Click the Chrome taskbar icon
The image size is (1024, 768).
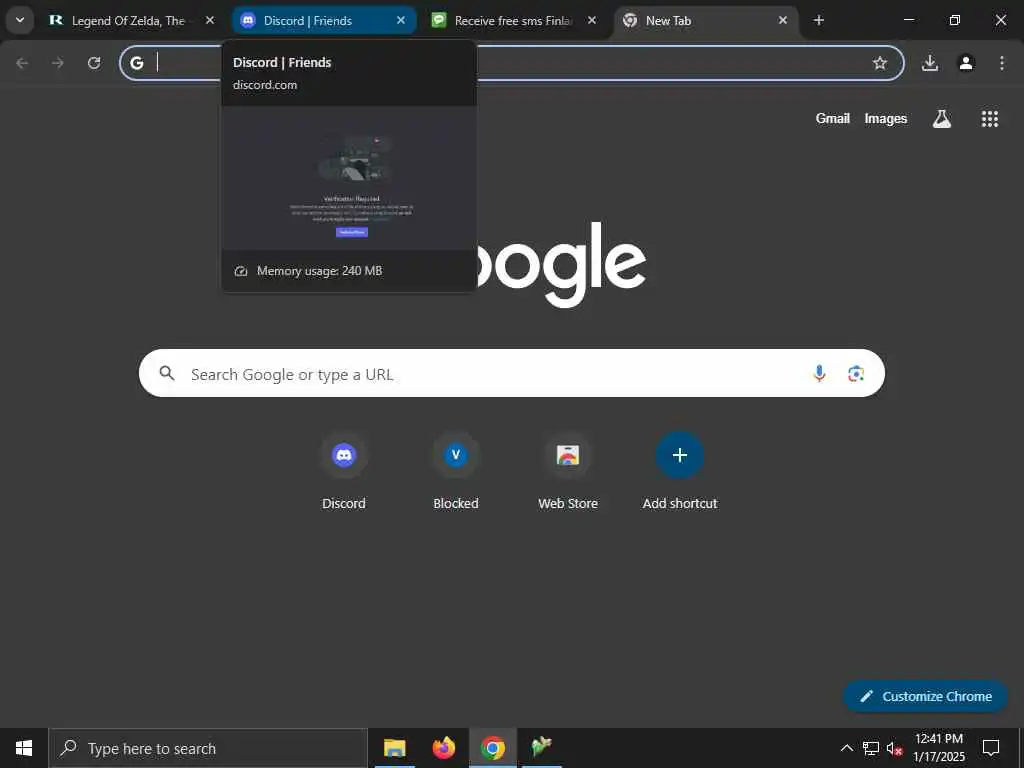coord(493,748)
